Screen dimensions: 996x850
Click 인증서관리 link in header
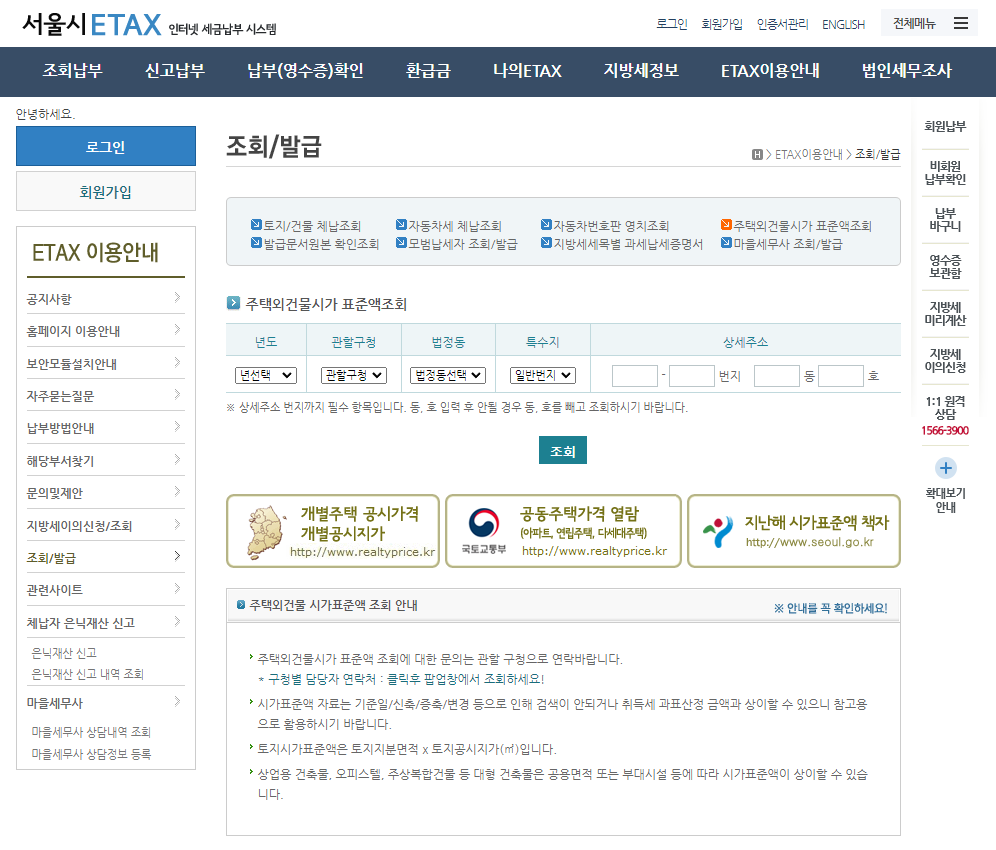(783, 24)
